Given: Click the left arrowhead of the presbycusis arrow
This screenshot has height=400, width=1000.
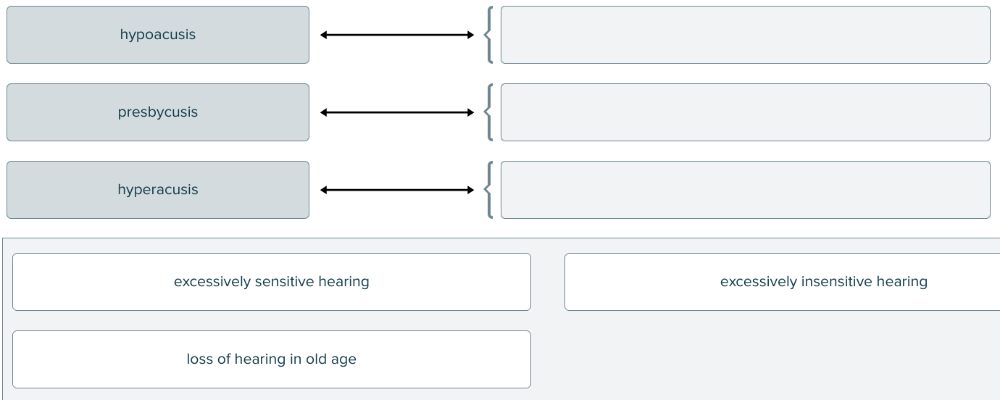Looking at the screenshot, I should [x=325, y=112].
